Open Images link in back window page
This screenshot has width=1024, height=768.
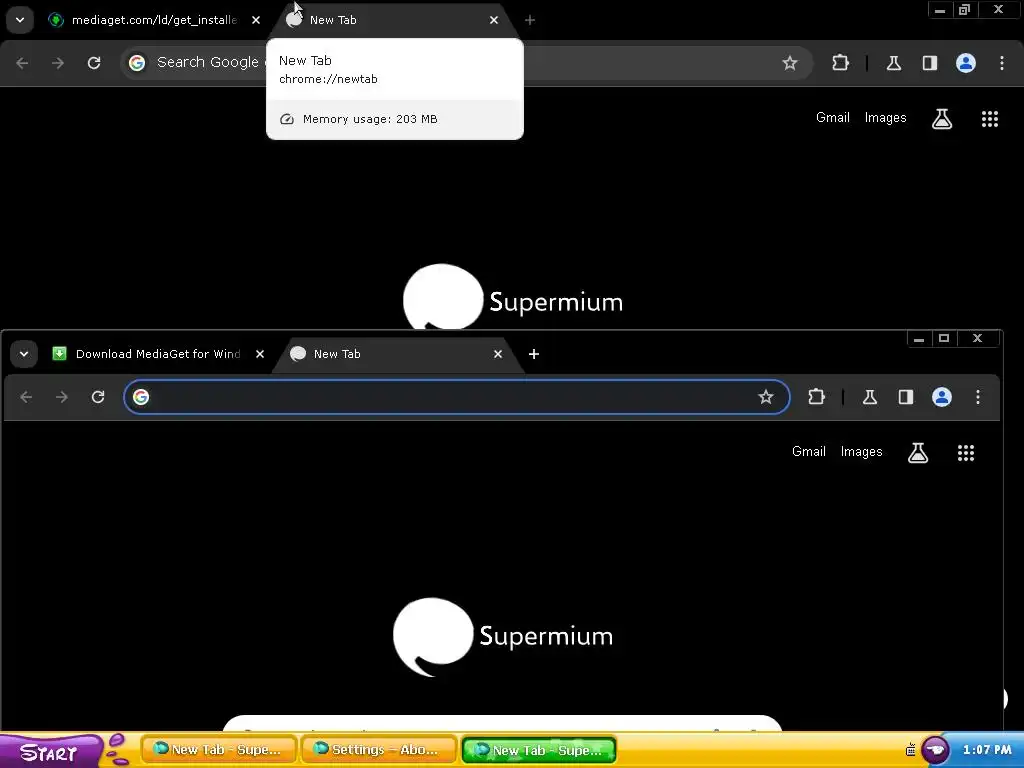(886, 118)
